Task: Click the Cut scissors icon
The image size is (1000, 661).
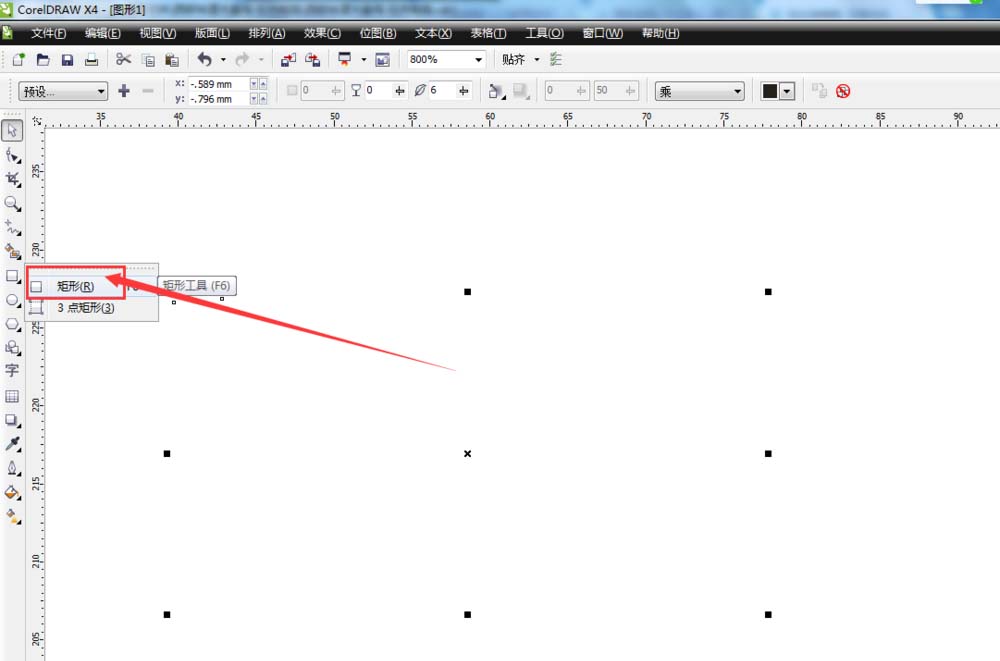Action: pos(124,60)
